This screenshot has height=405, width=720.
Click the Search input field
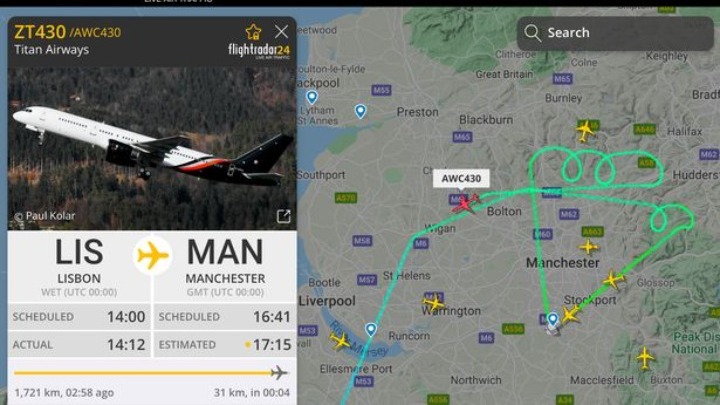(x=615, y=33)
